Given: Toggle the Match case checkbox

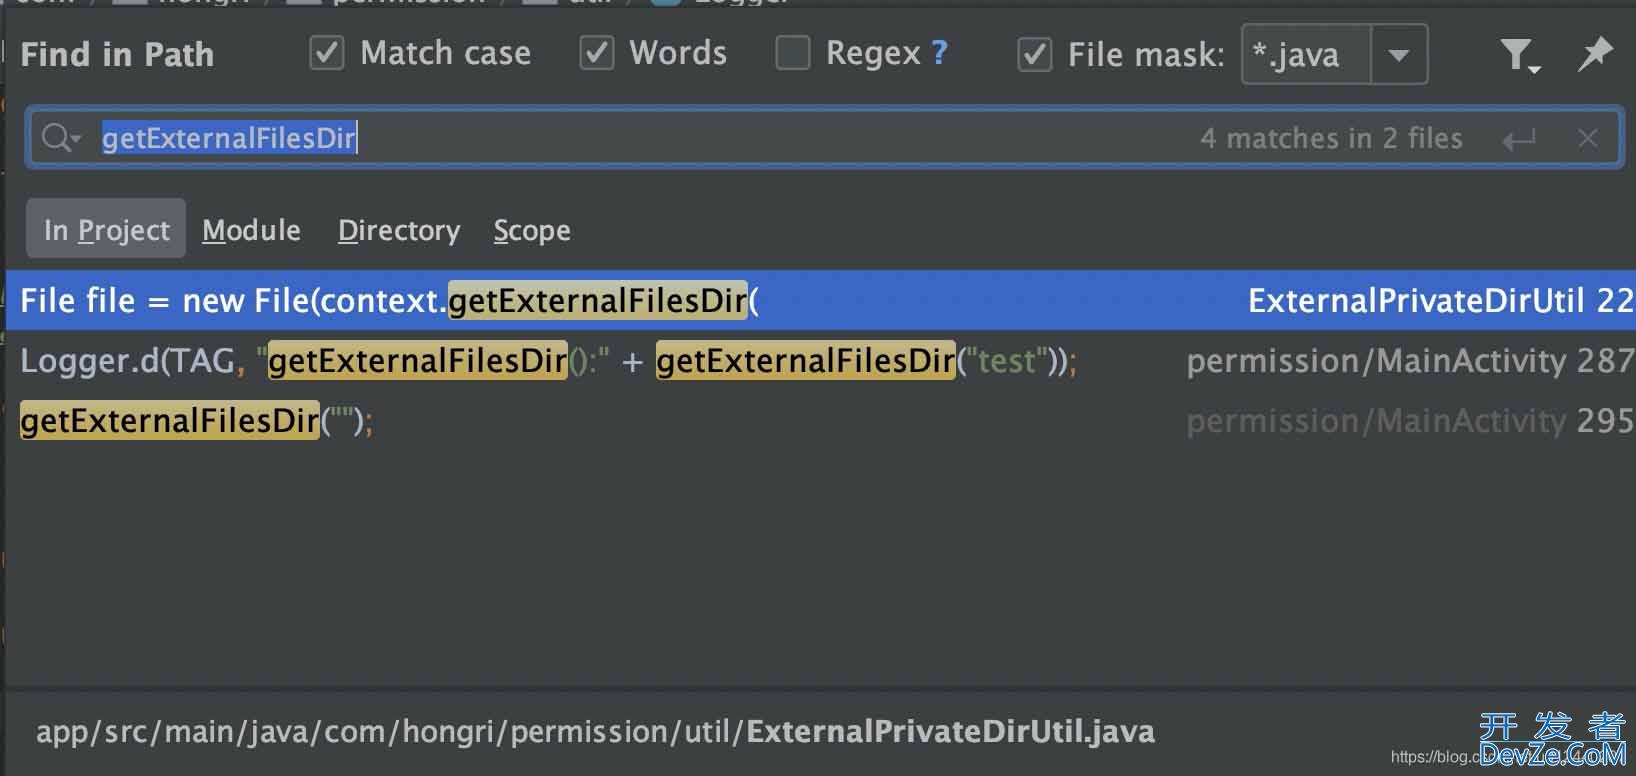Looking at the screenshot, I should pos(327,53).
